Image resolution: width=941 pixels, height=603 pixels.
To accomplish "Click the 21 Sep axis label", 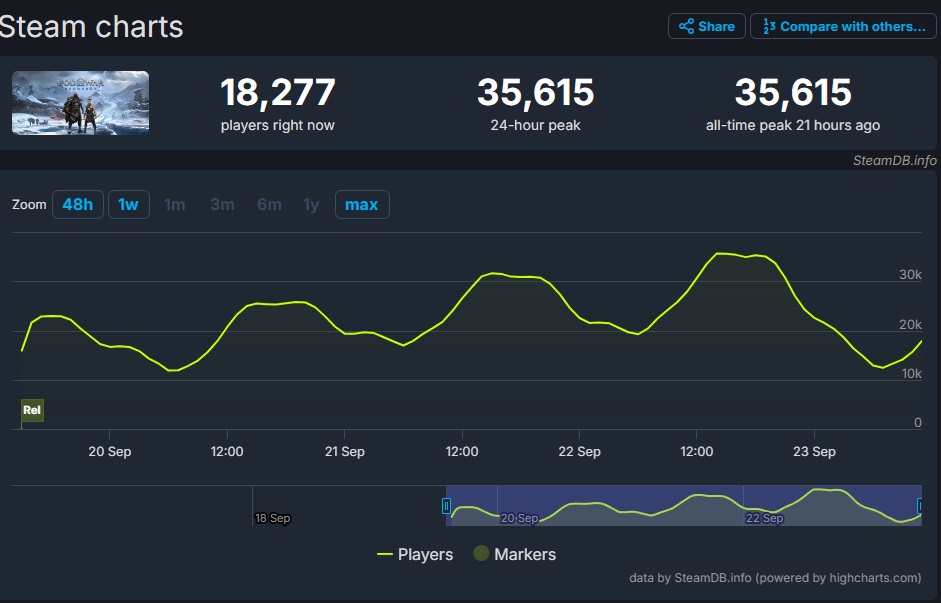I will [x=344, y=452].
